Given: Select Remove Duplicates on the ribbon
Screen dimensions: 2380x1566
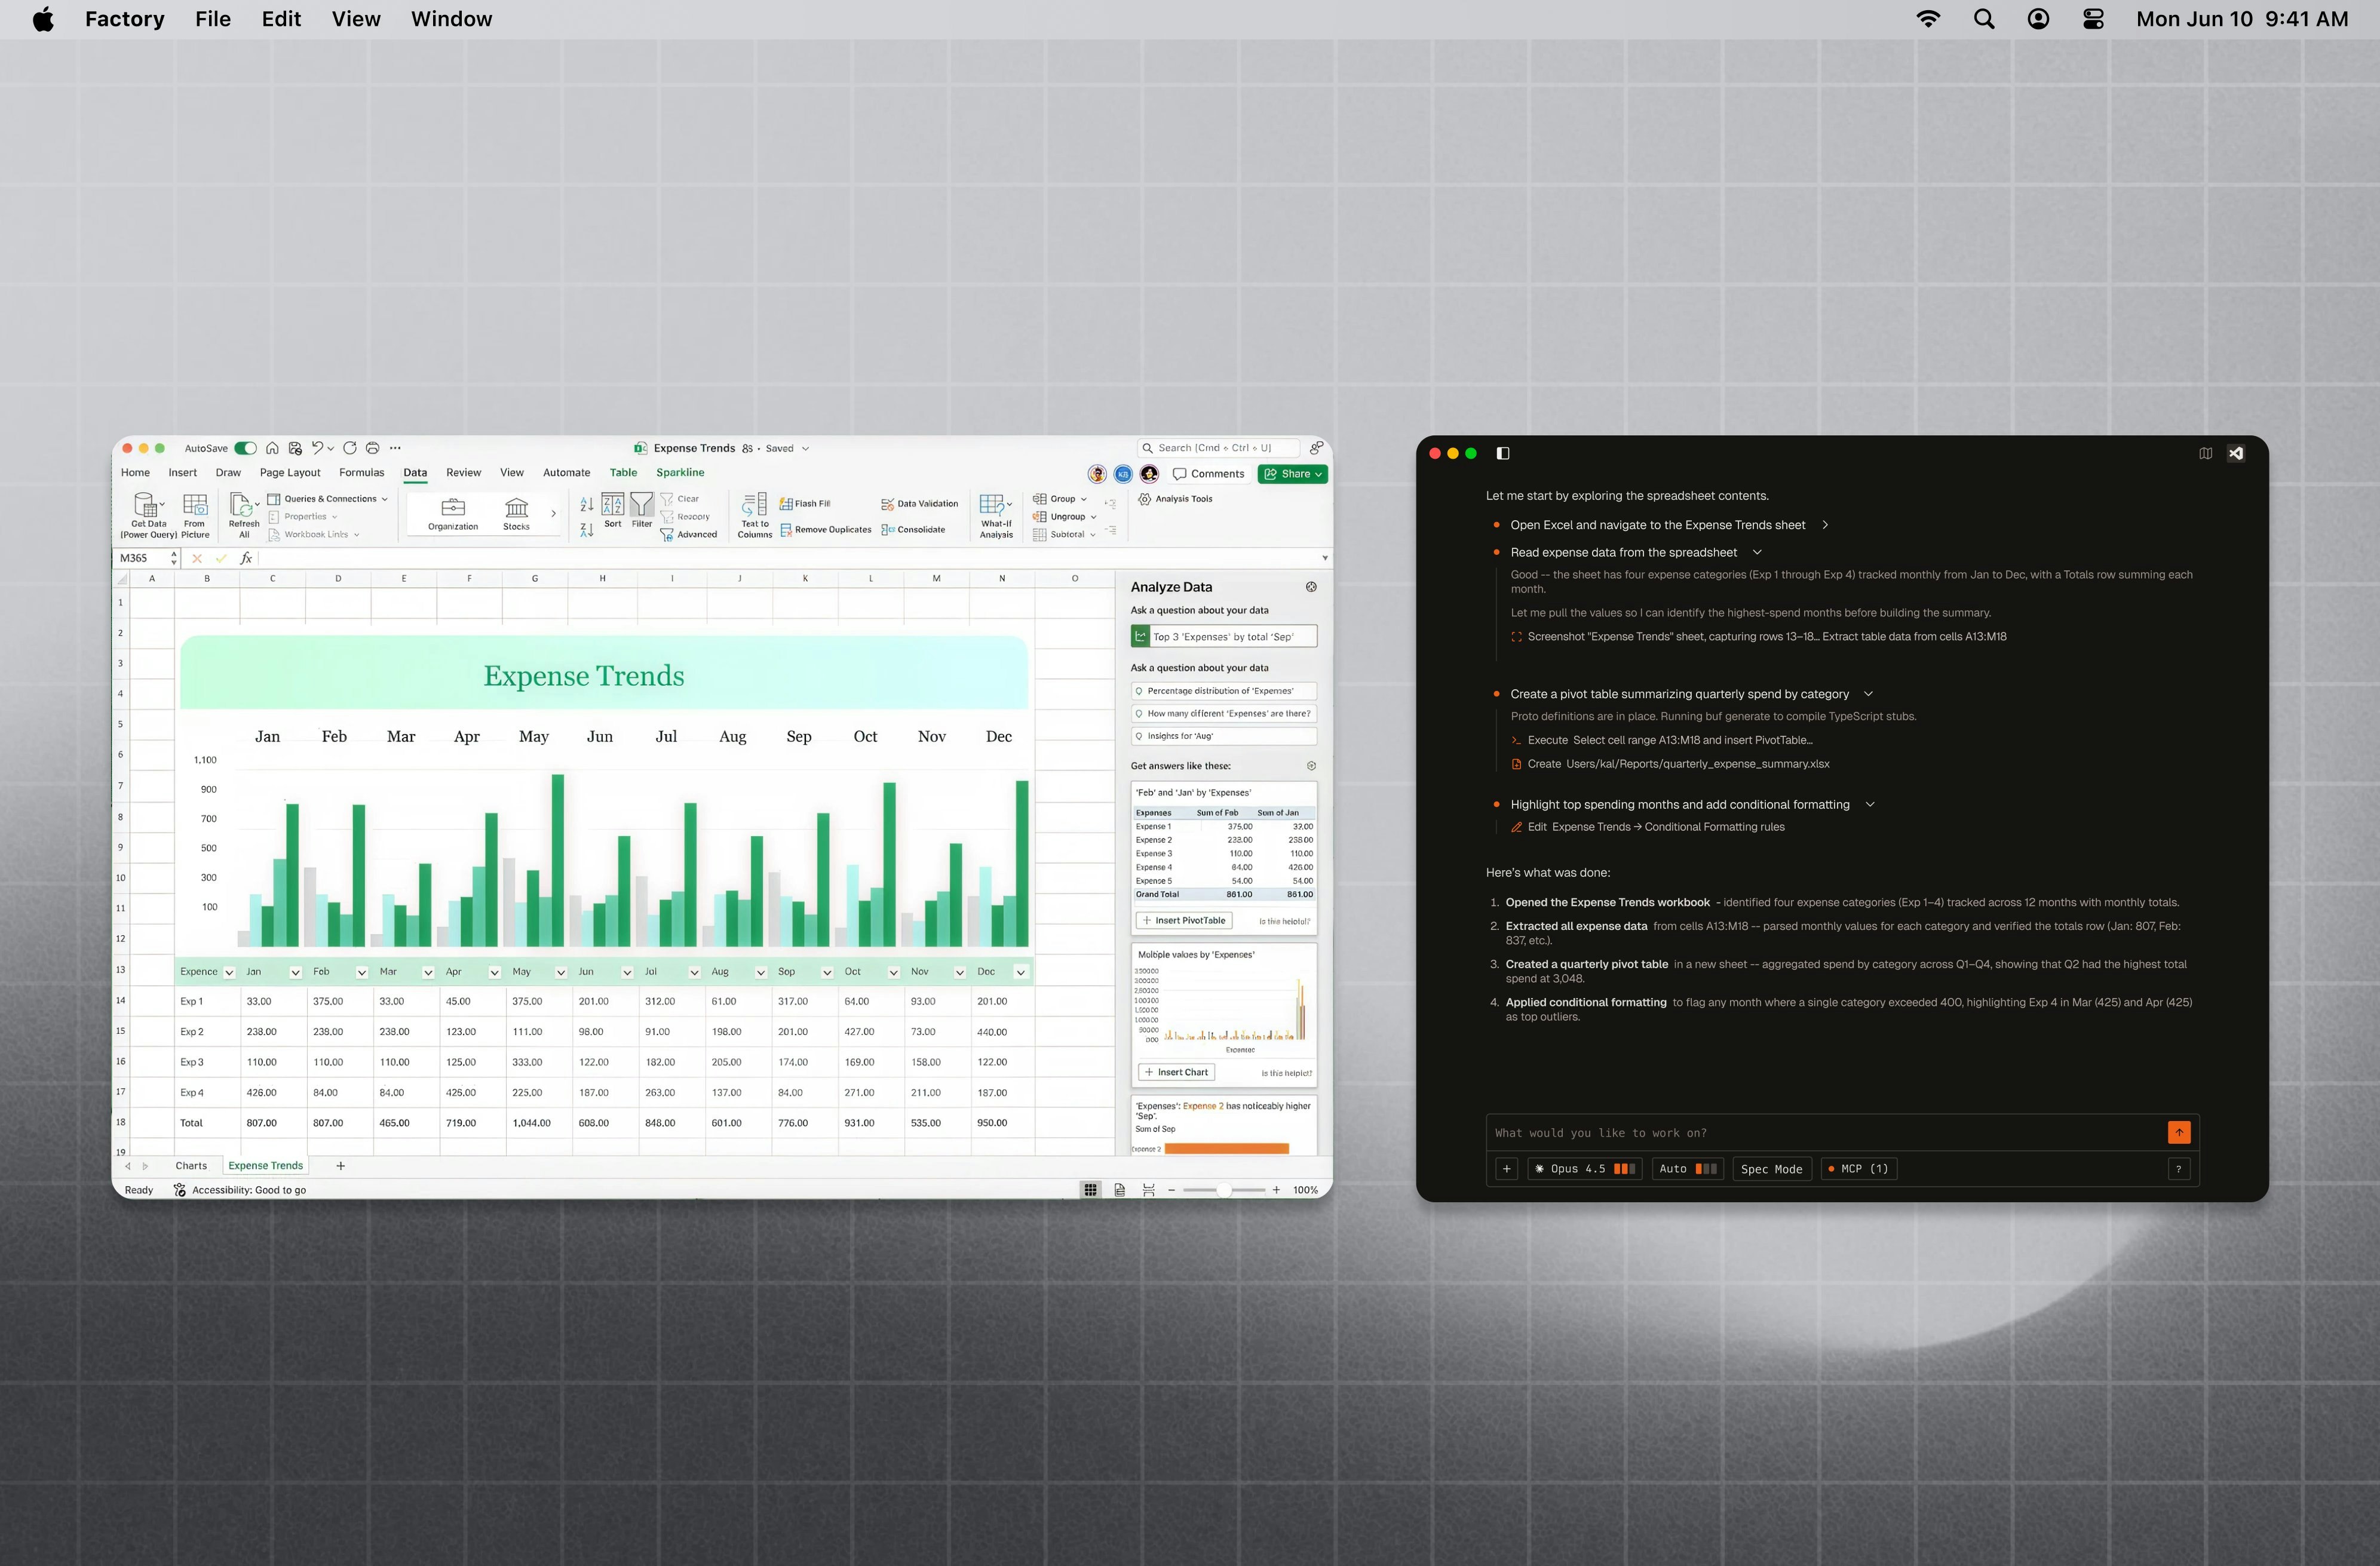Looking at the screenshot, I should pyautogui.click(x=826, y=529).
